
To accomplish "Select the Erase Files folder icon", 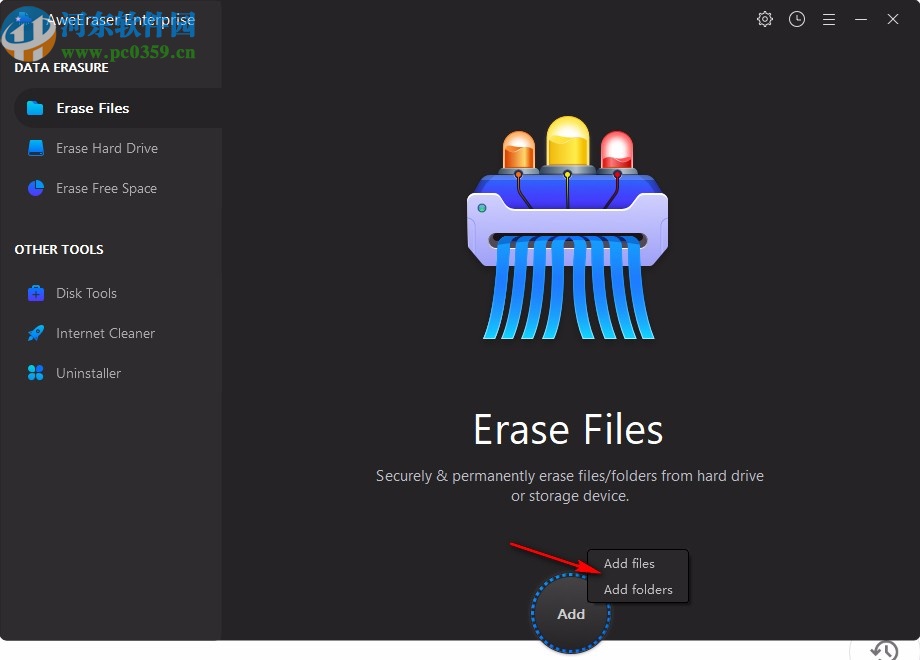I will [34, 107].
